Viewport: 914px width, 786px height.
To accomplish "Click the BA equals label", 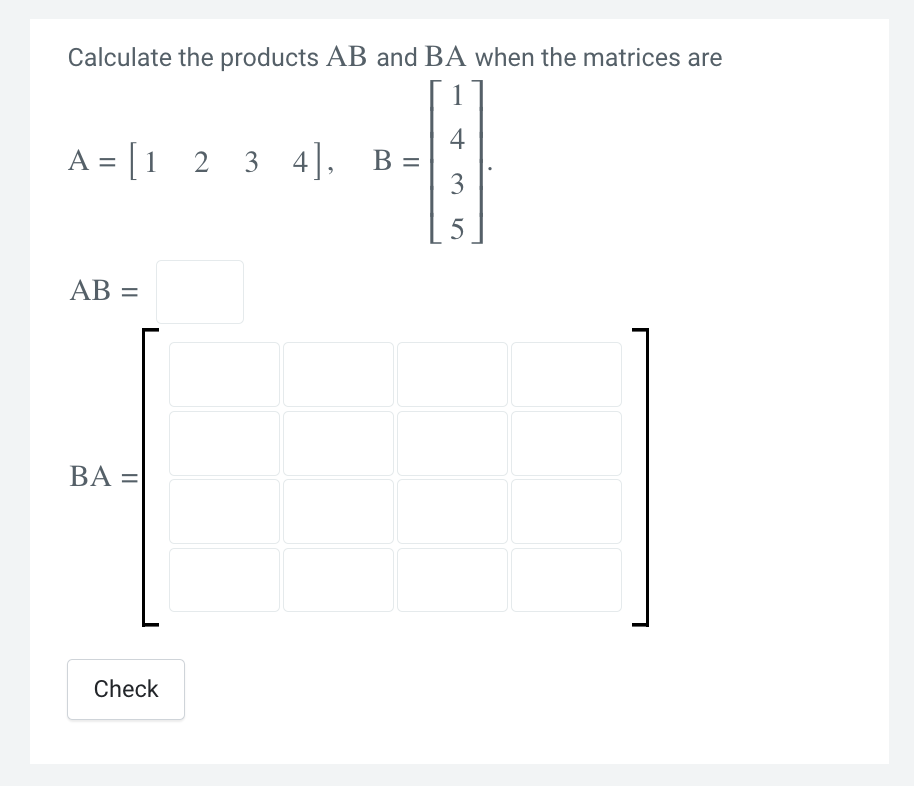I will point(102,477).
